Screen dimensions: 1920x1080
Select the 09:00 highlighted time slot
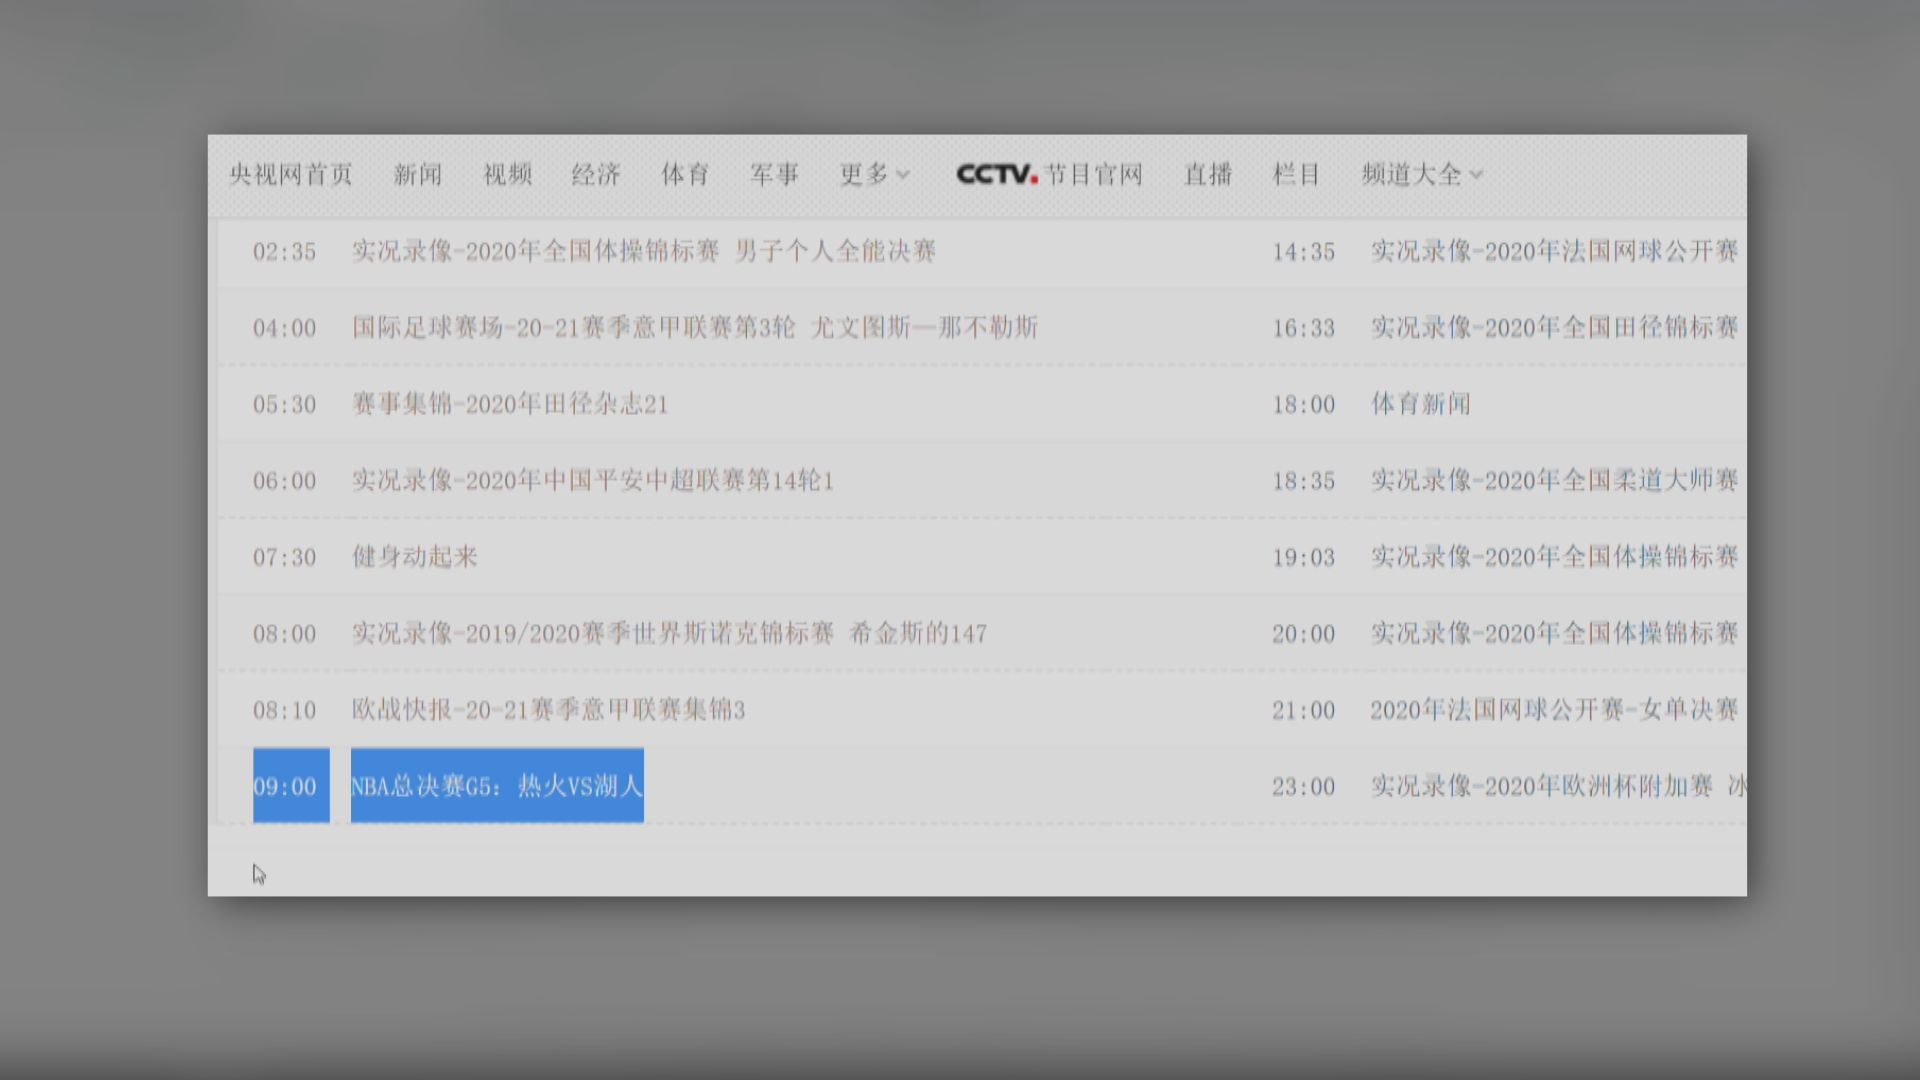point(291,786)
